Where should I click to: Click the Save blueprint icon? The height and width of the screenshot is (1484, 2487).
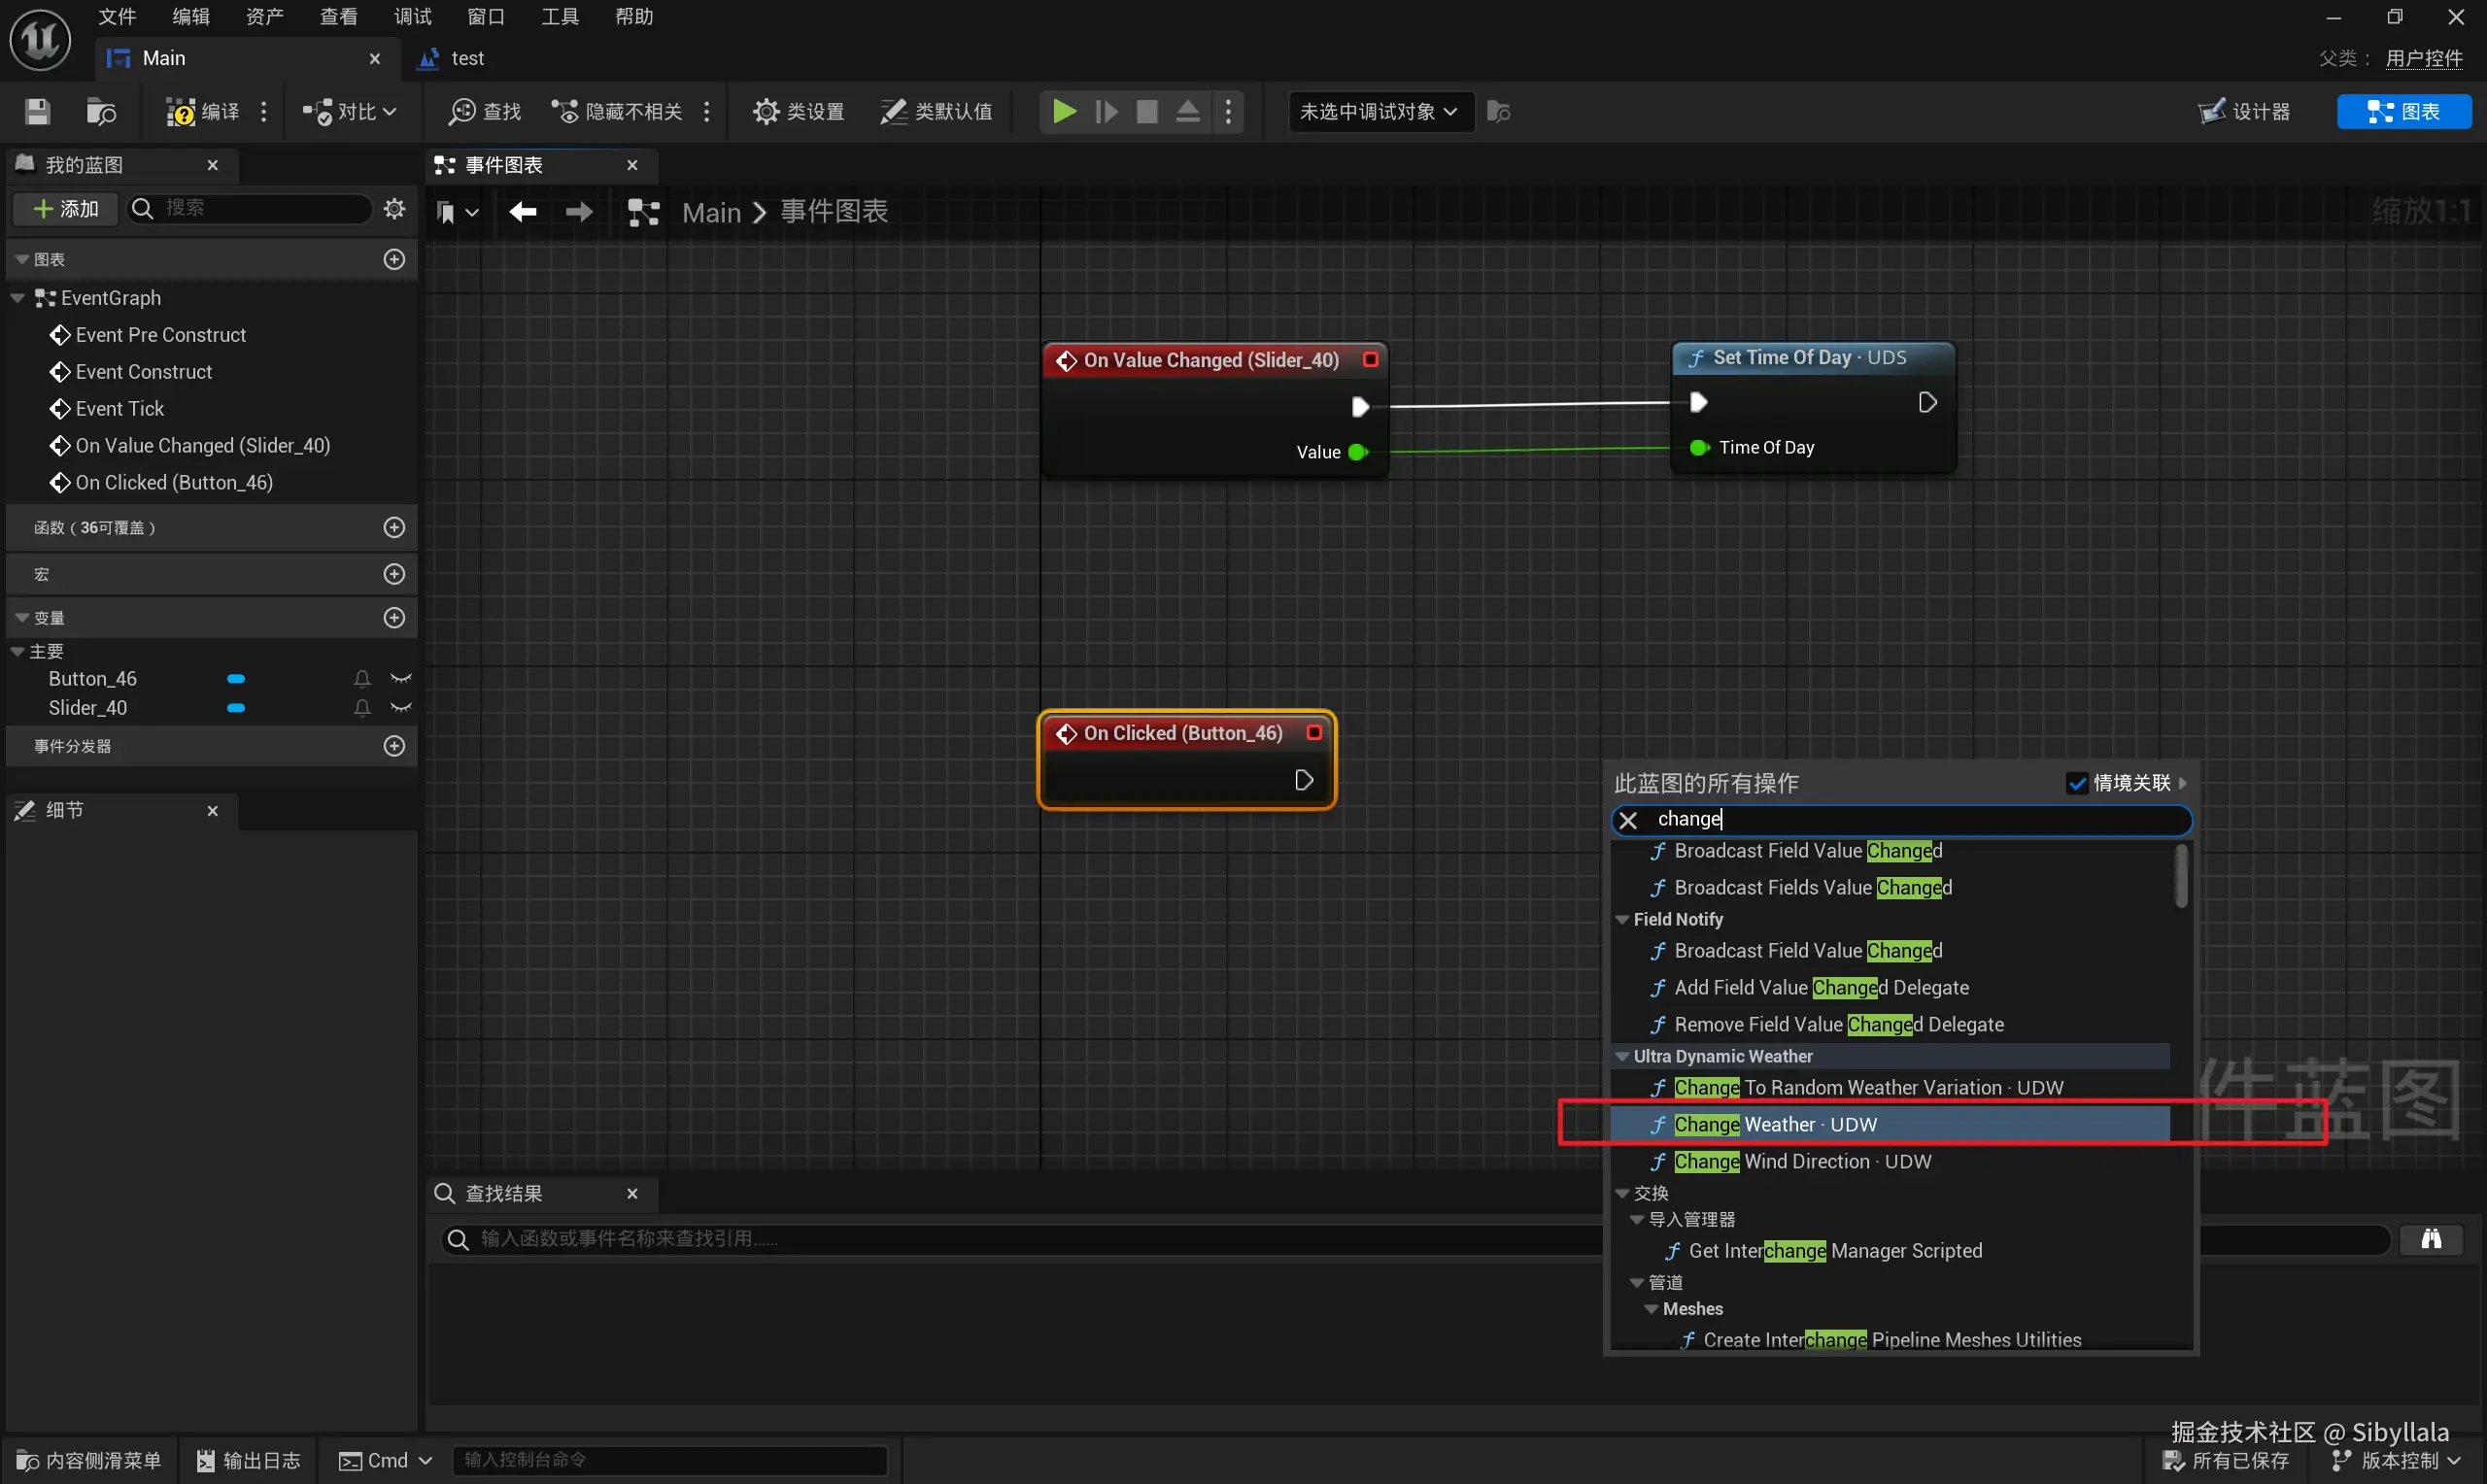coord(37,111)
